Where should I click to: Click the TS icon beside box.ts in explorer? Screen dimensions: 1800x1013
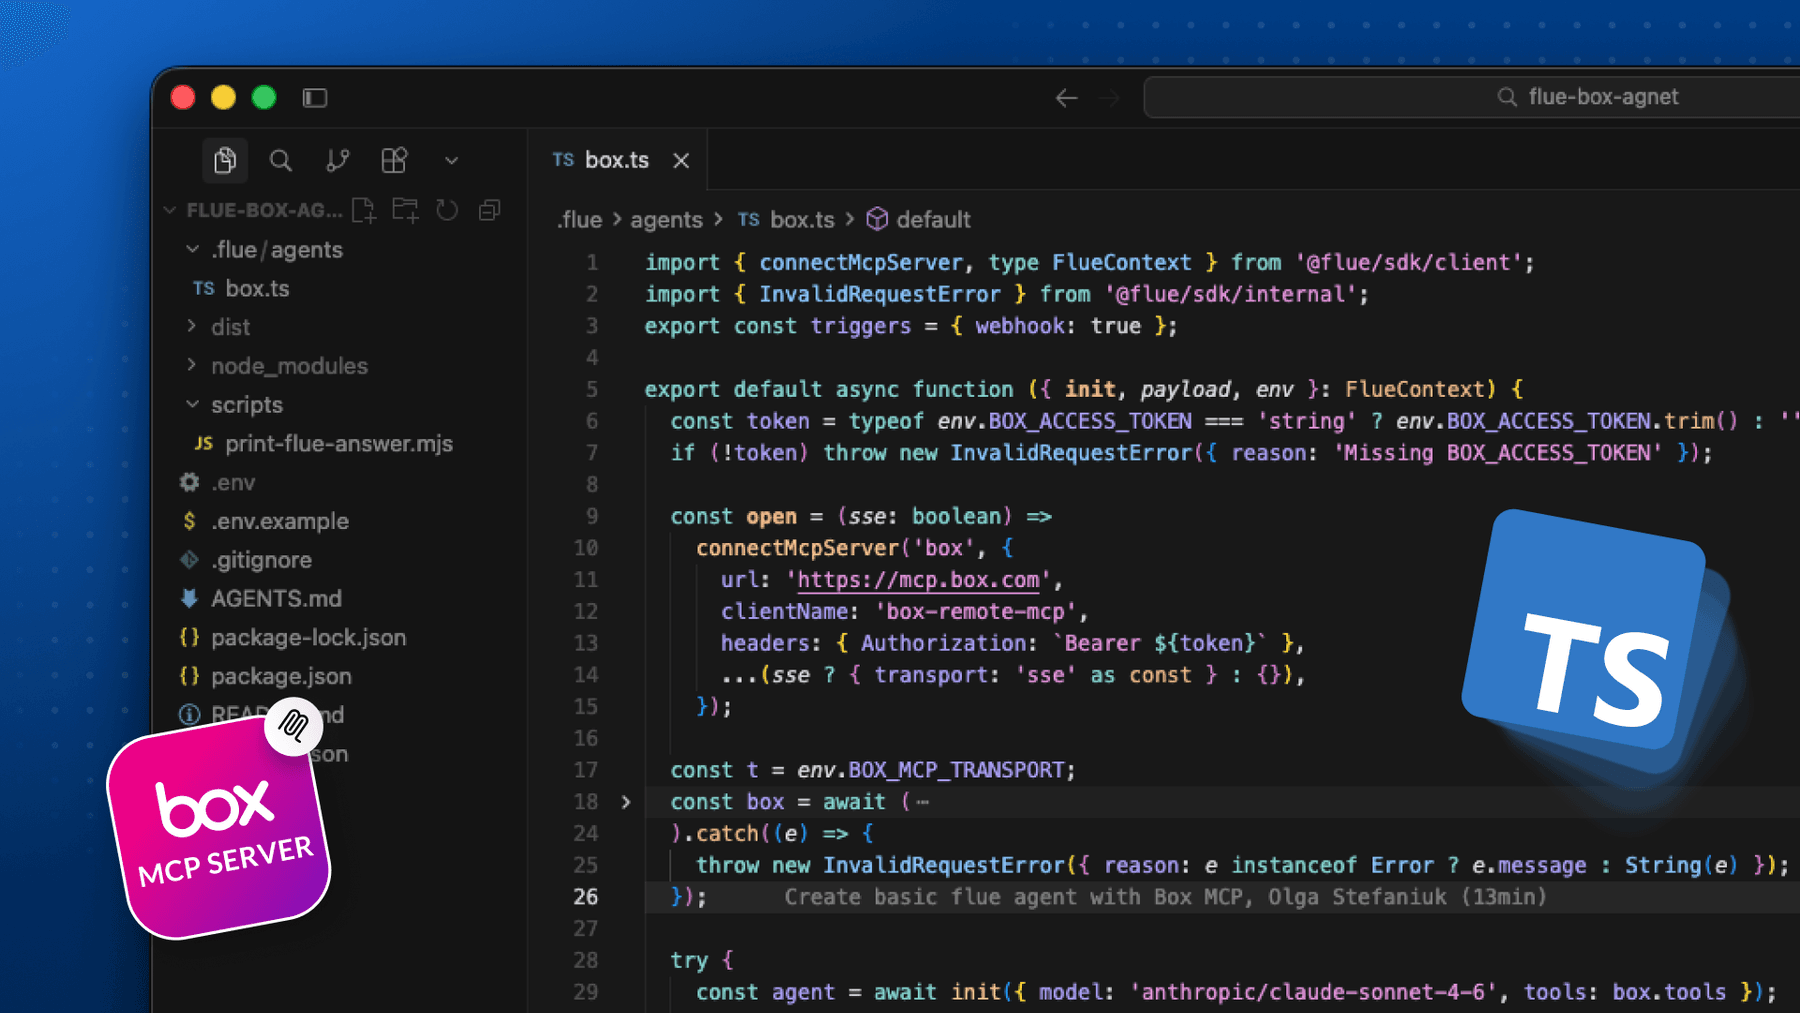(204, 288)
